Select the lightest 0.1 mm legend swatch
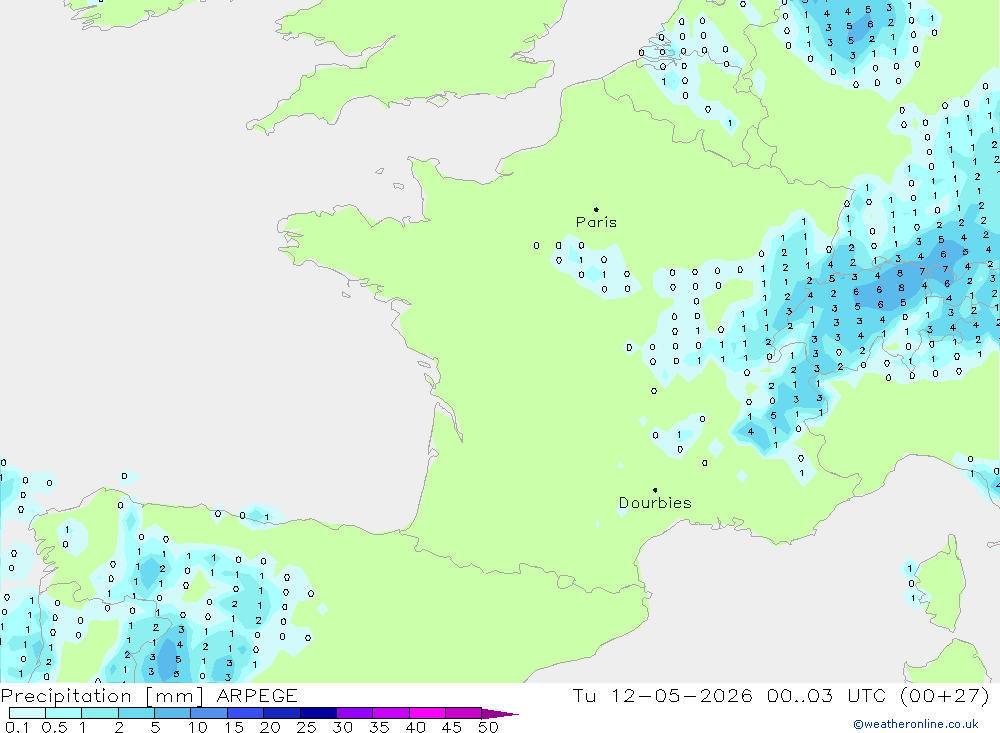 point(27,713)
